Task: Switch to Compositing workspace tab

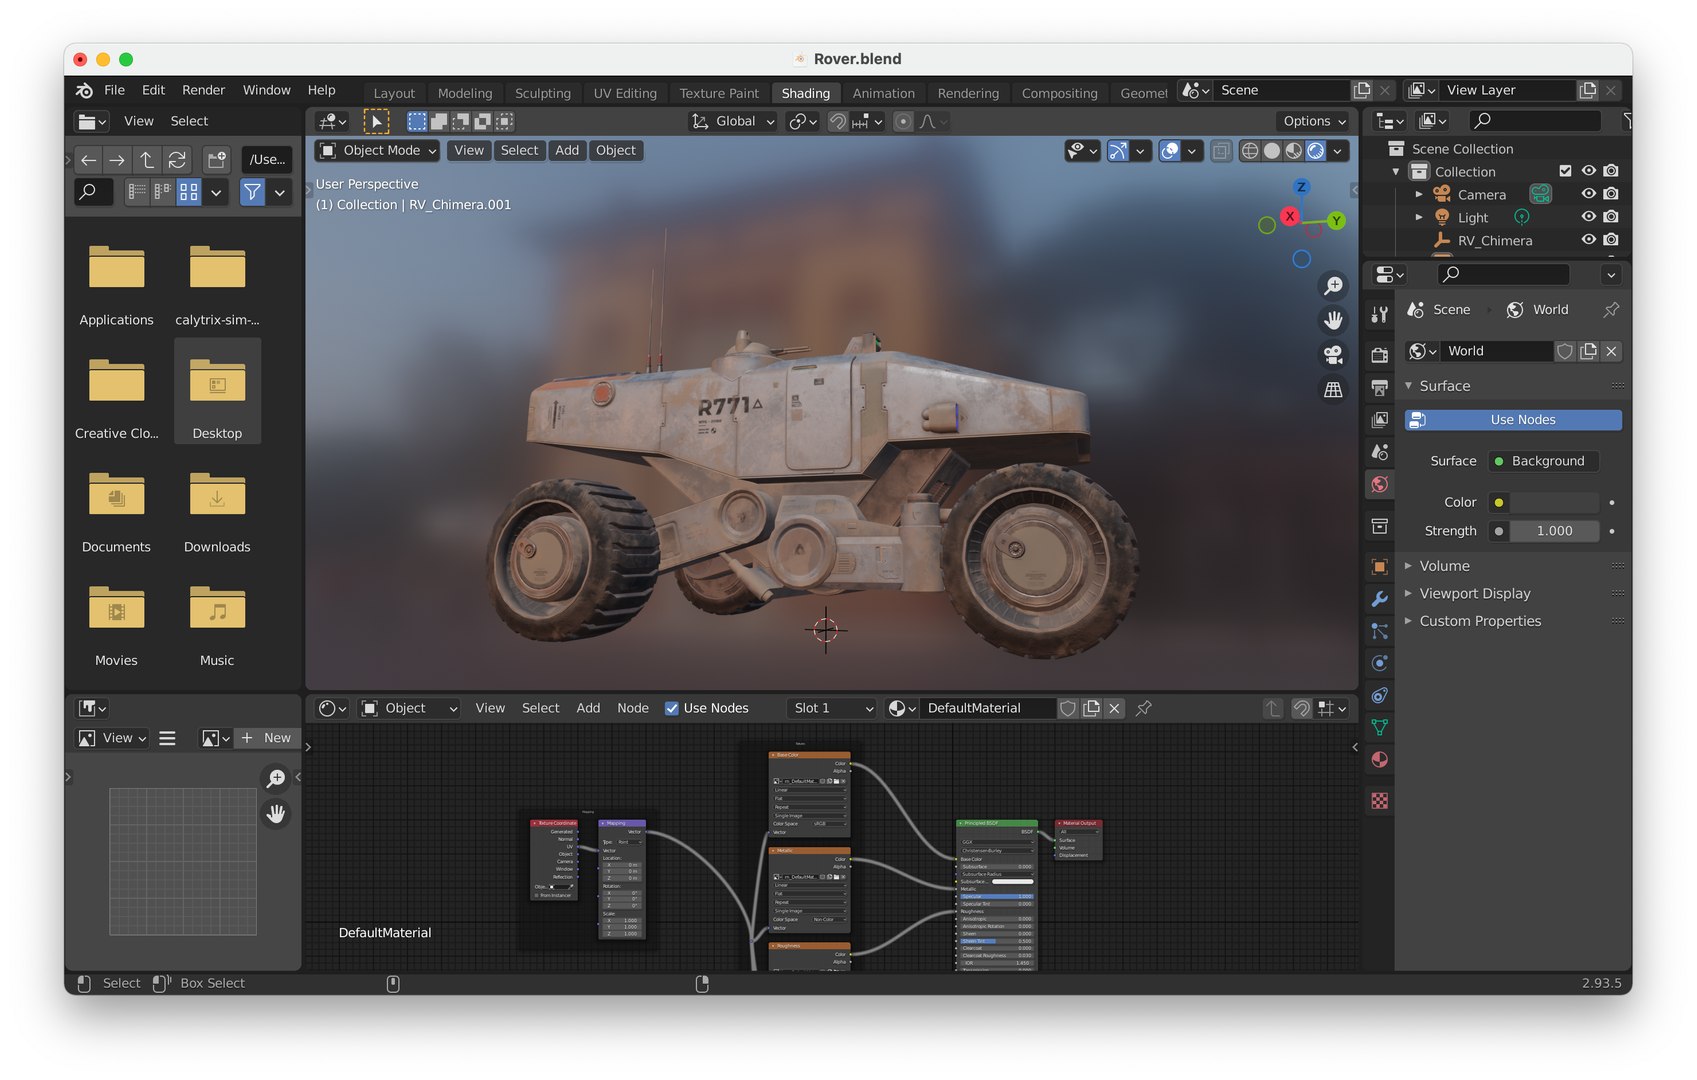Action: (x=1059, y=93)
